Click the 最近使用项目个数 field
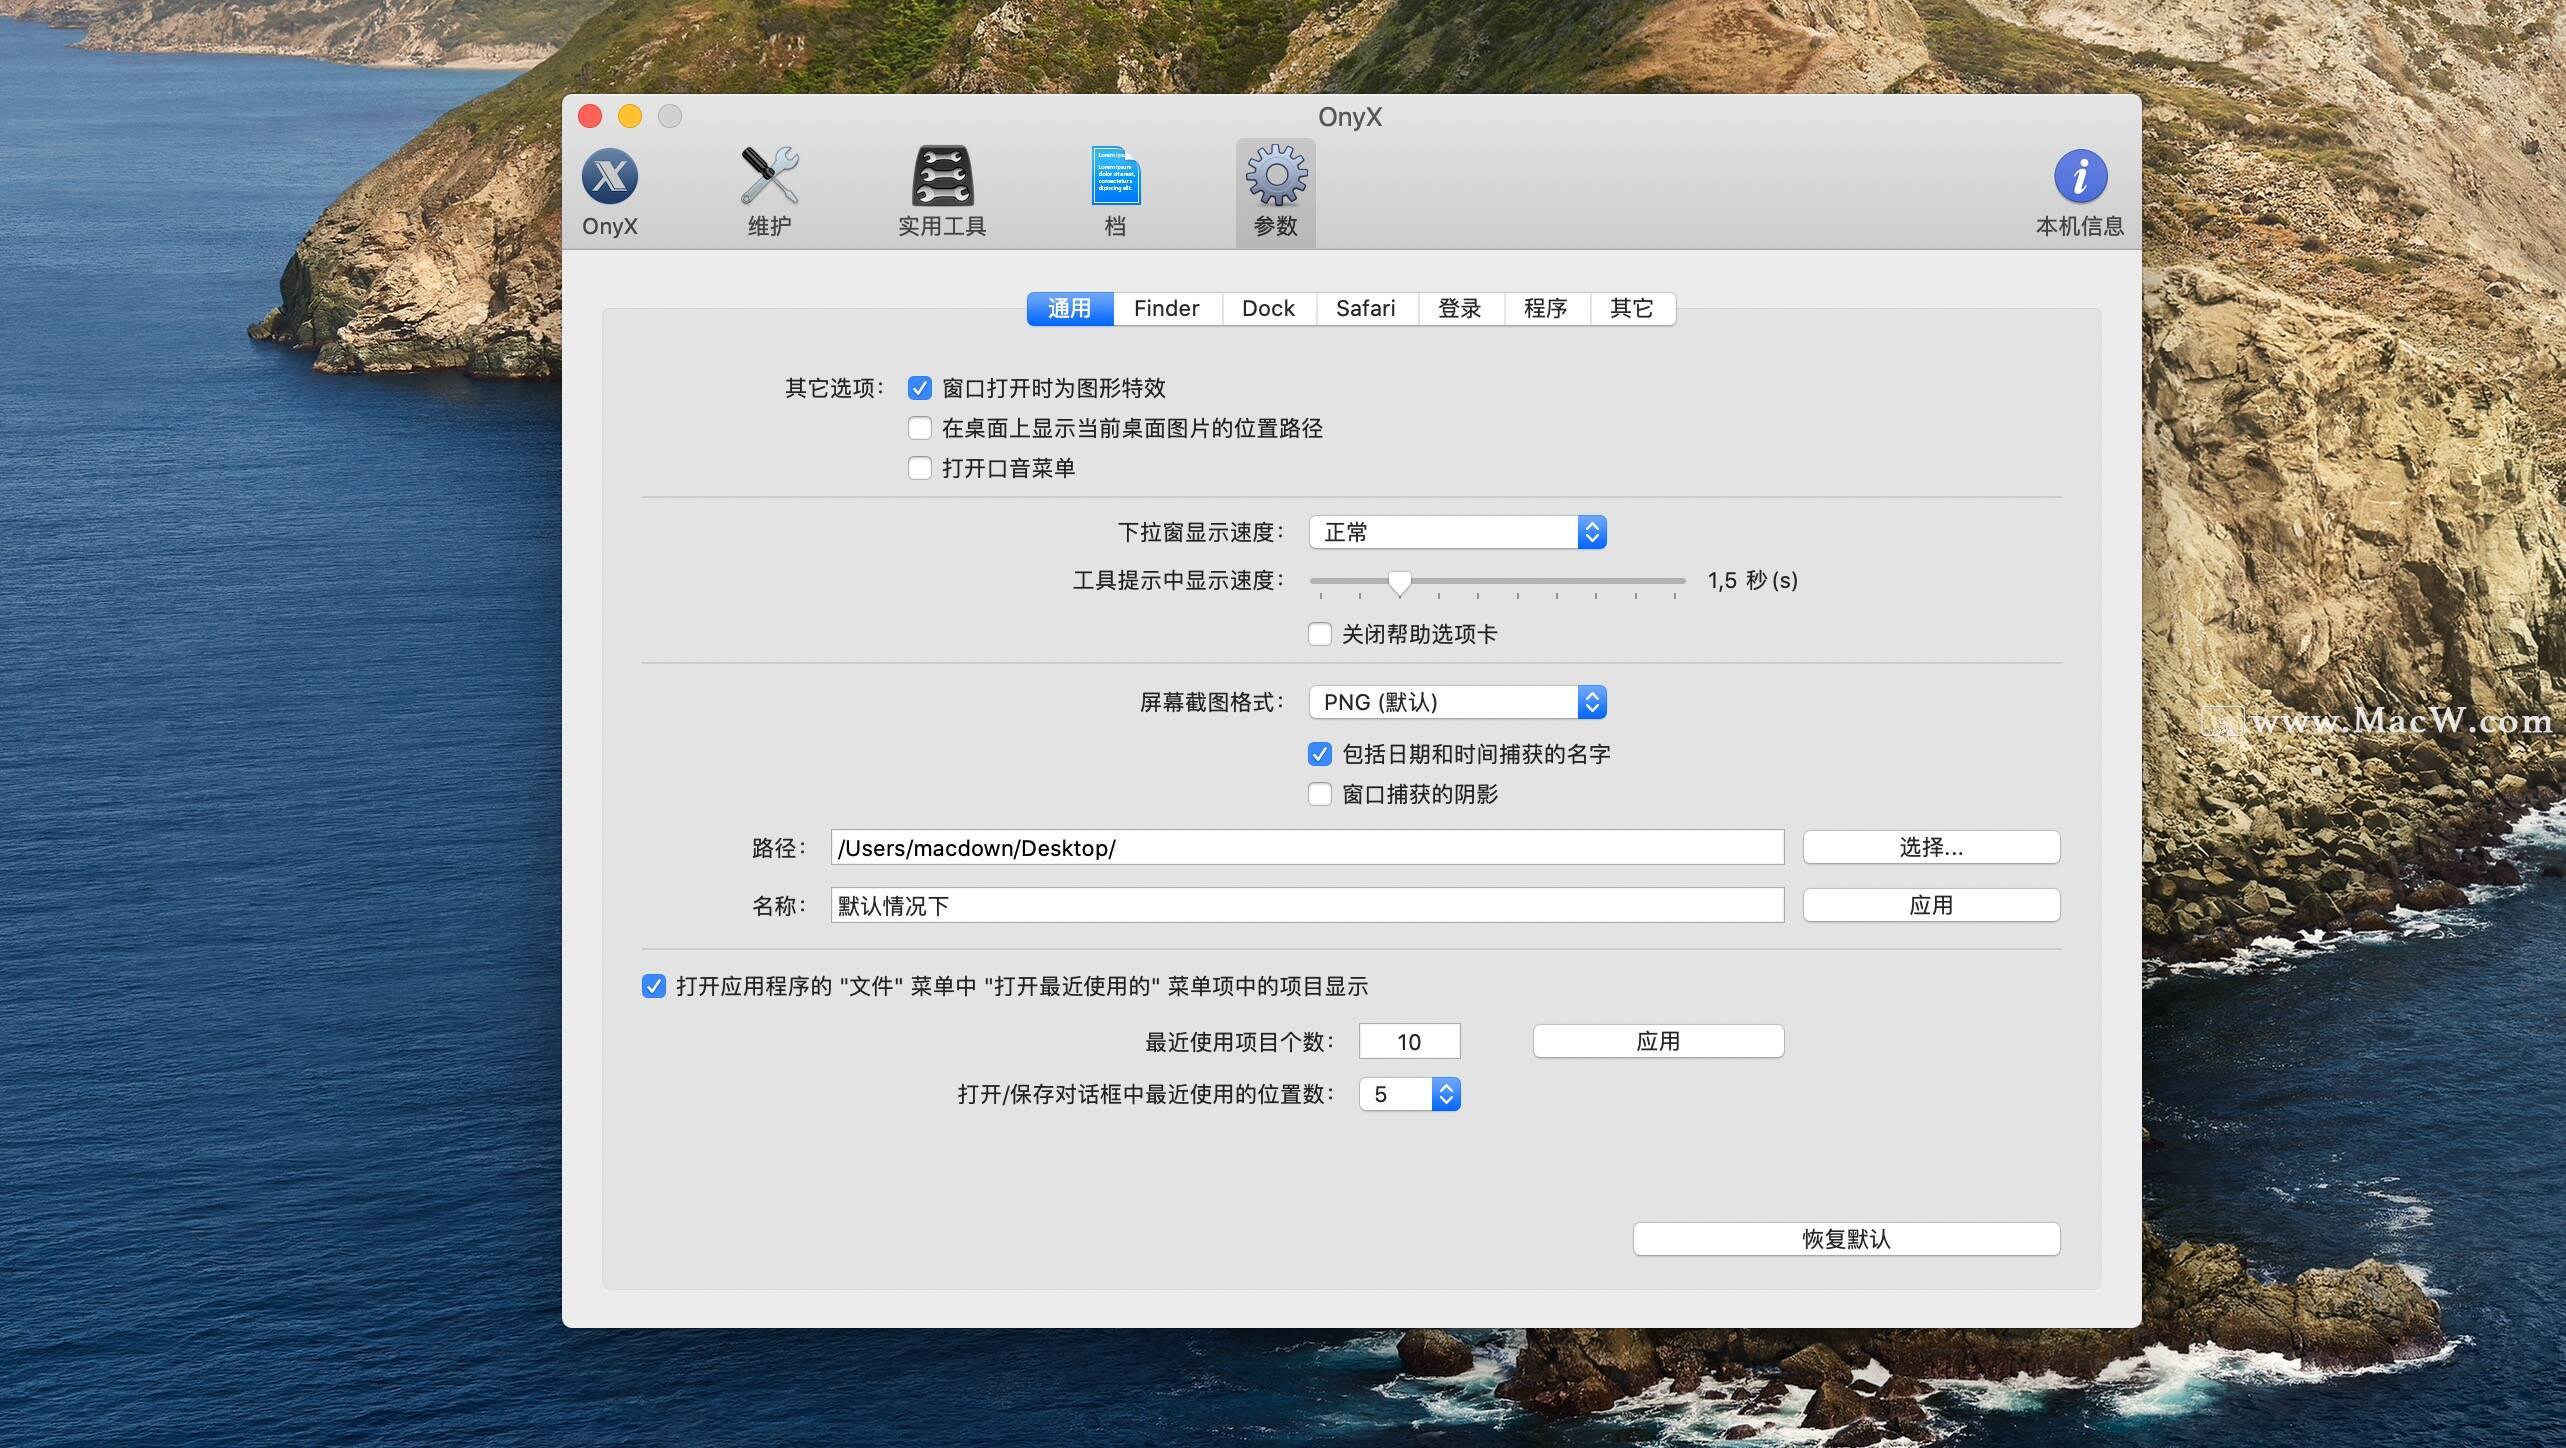 pos(1410,1042)
